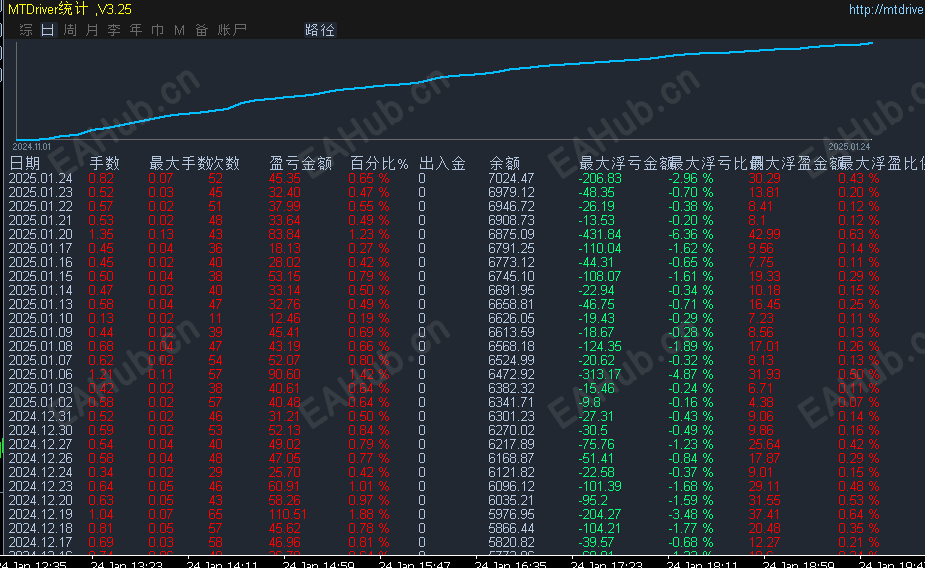Image resolution: width=925 pixels, height=568 pixels.
Task: Click the 2025.01.17 date cell
Action: [41, 248]
